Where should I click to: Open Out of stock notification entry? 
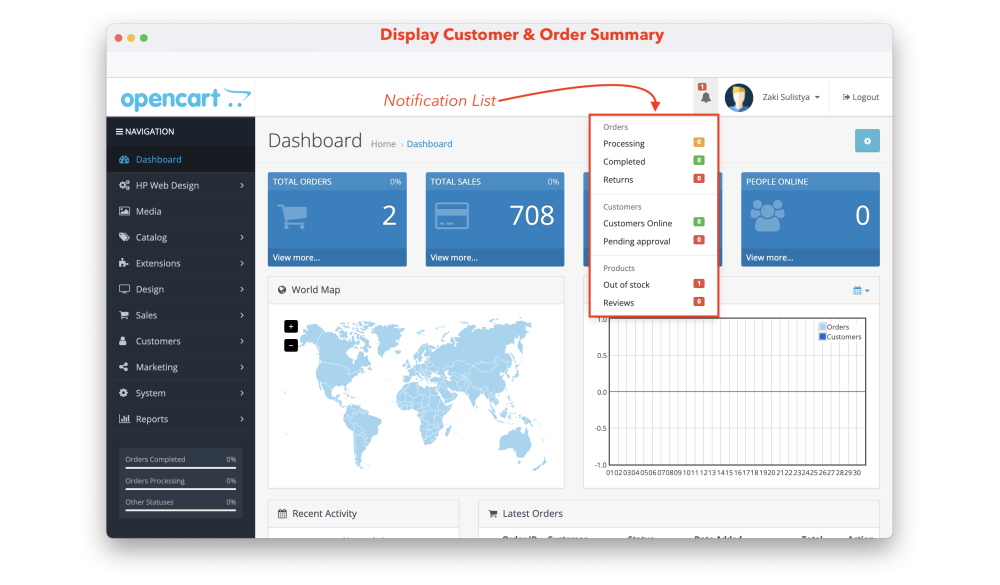(x=627, y=285)
